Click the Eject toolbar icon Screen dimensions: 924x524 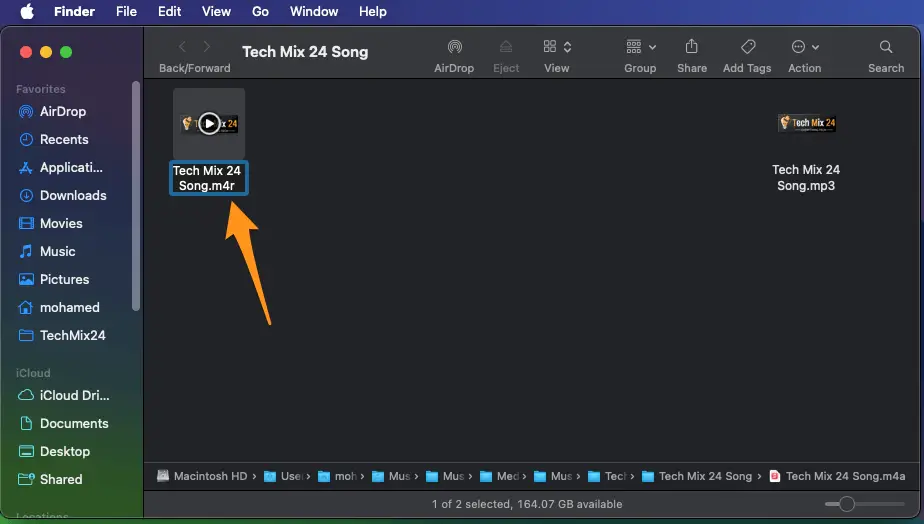coord(506,47)
